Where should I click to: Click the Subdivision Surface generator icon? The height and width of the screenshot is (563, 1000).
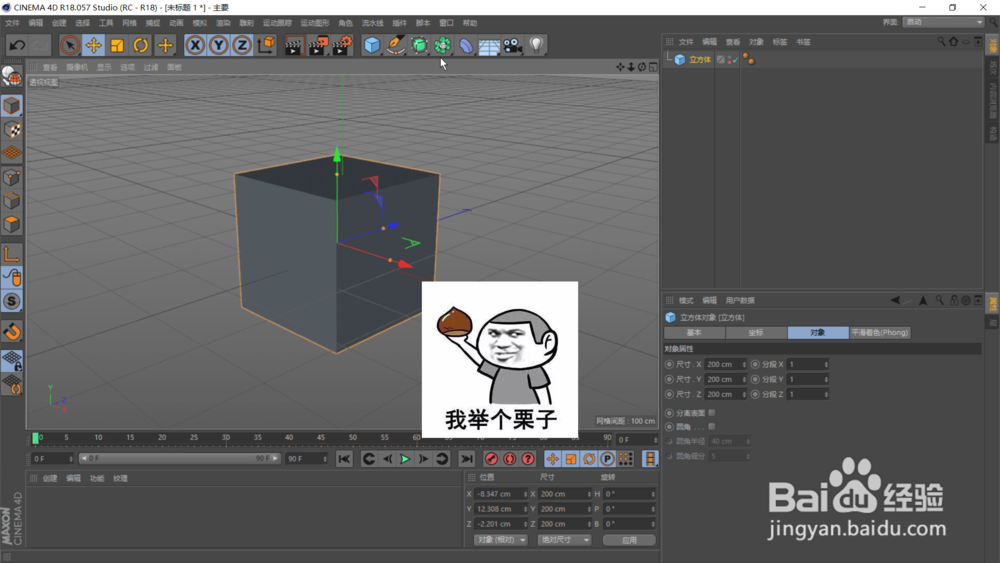419,45
